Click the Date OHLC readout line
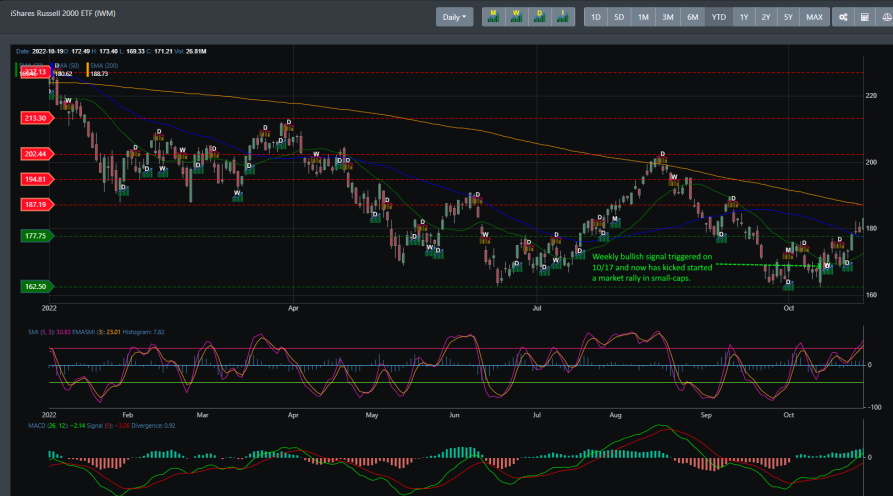 tap(111, 51)
